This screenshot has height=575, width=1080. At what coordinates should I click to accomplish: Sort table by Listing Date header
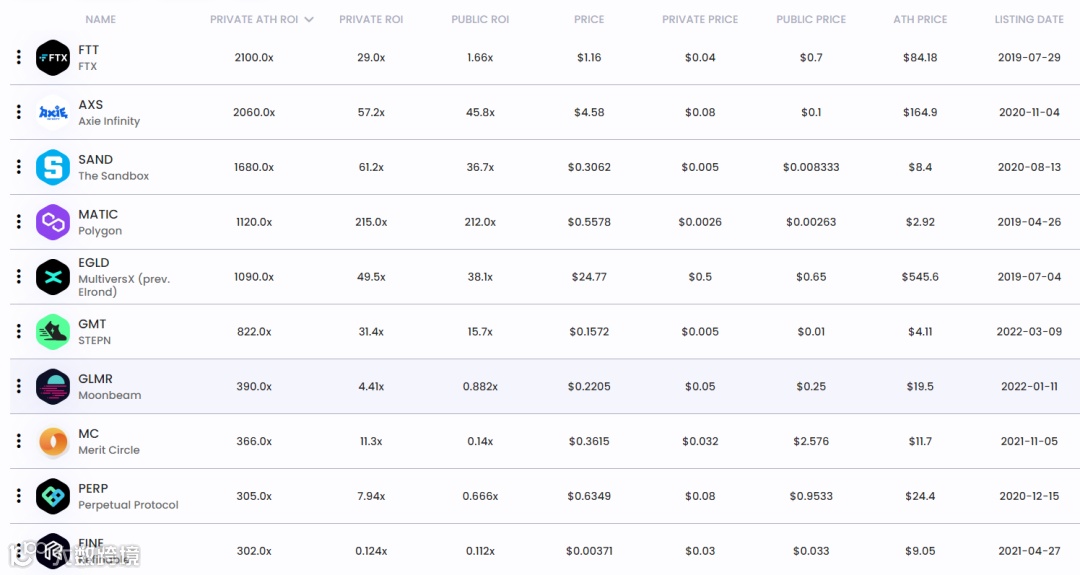1029,19
